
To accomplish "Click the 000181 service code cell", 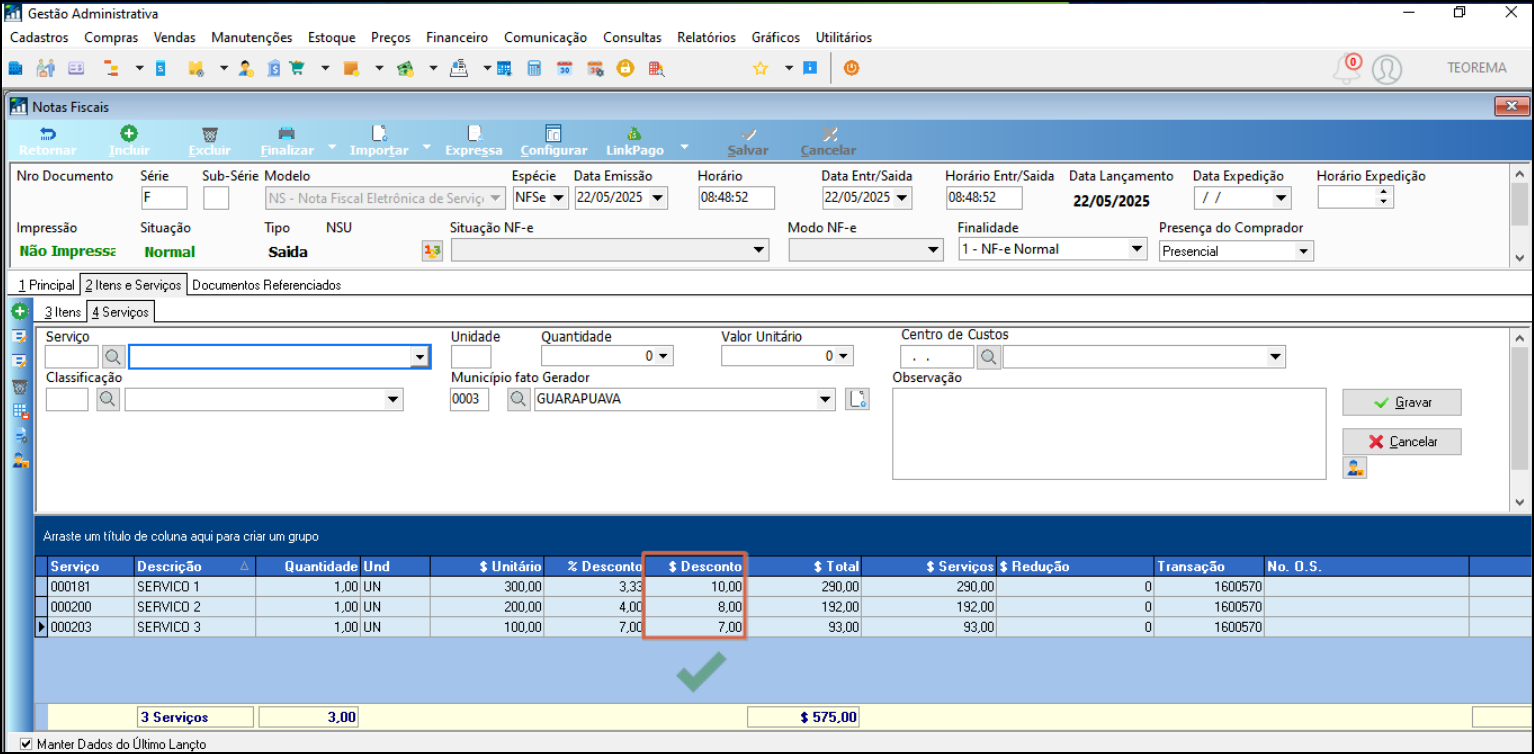I will coord(91,587).
